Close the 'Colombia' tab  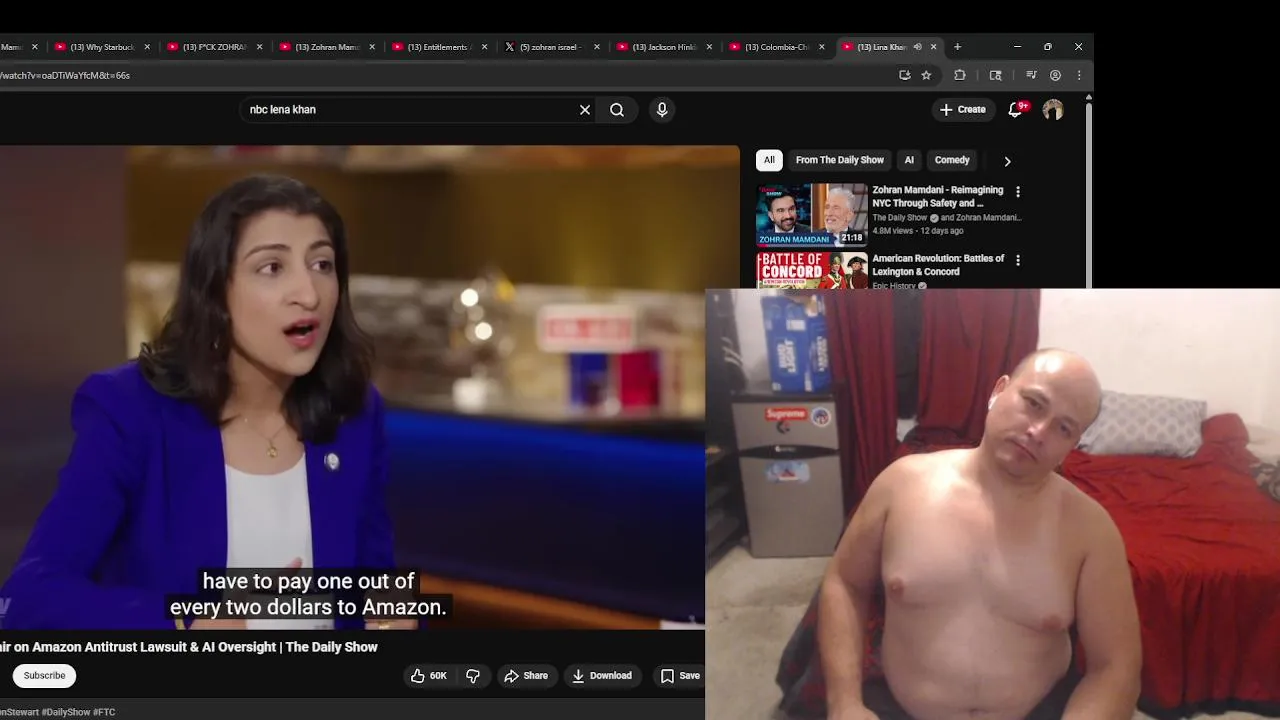tap(822, 47)
